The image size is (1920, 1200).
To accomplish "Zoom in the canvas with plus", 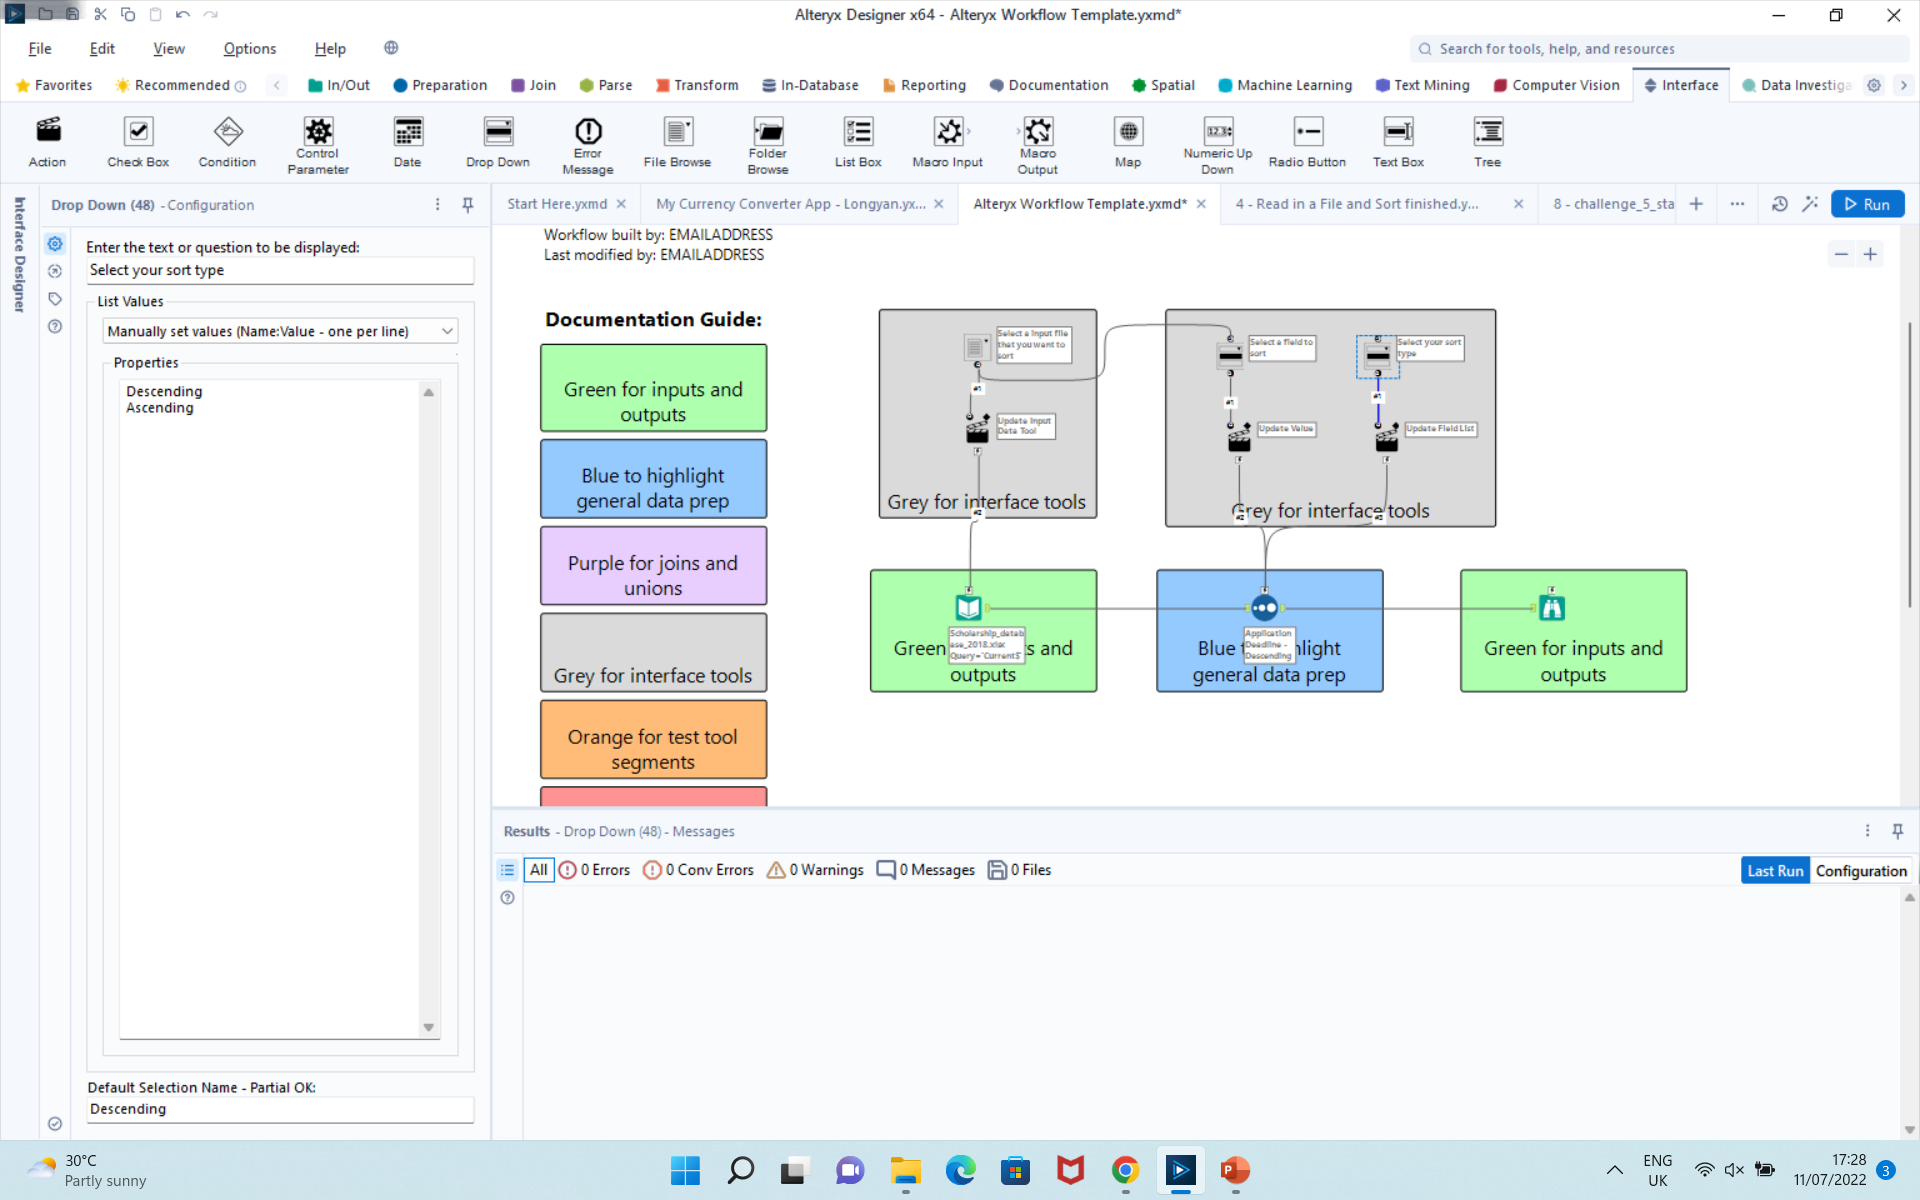I will point(1870,254).
